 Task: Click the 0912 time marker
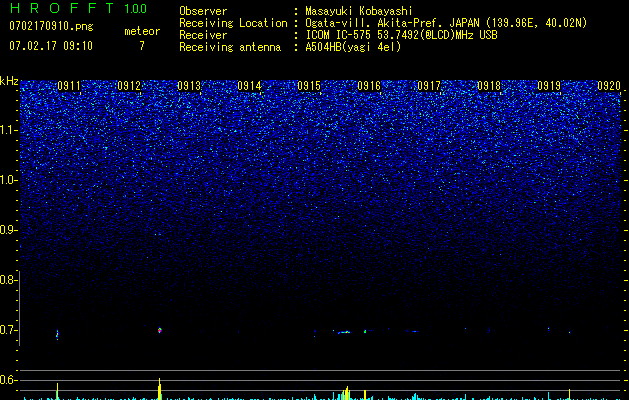(x=129, y=86)
